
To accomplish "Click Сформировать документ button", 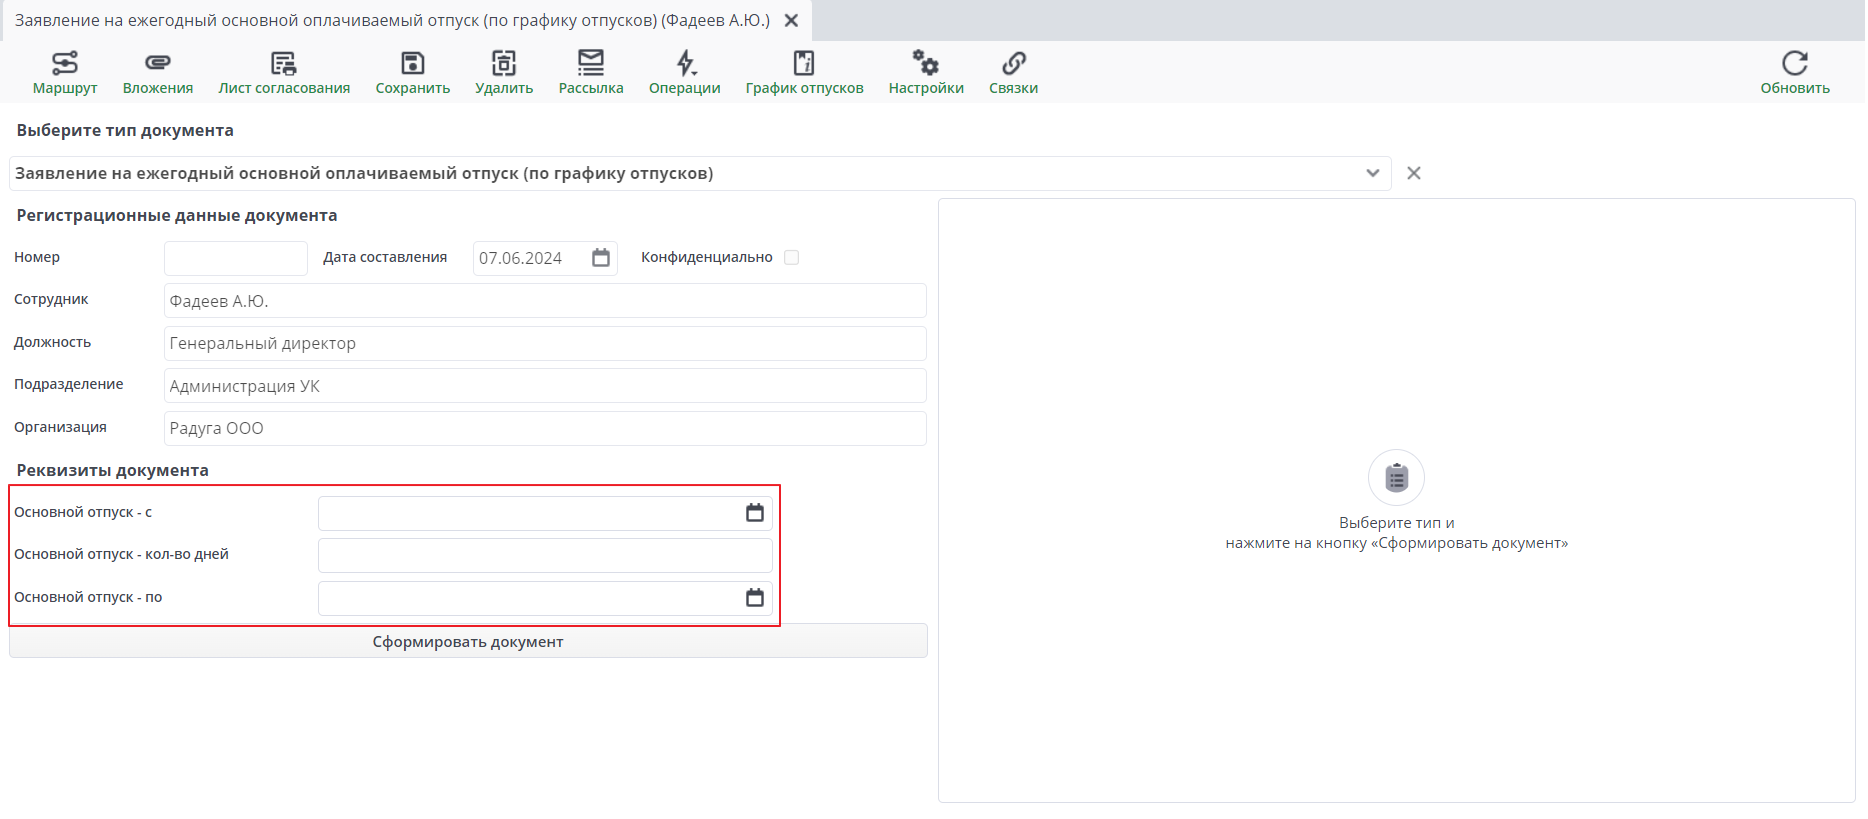I will [468, 641].
